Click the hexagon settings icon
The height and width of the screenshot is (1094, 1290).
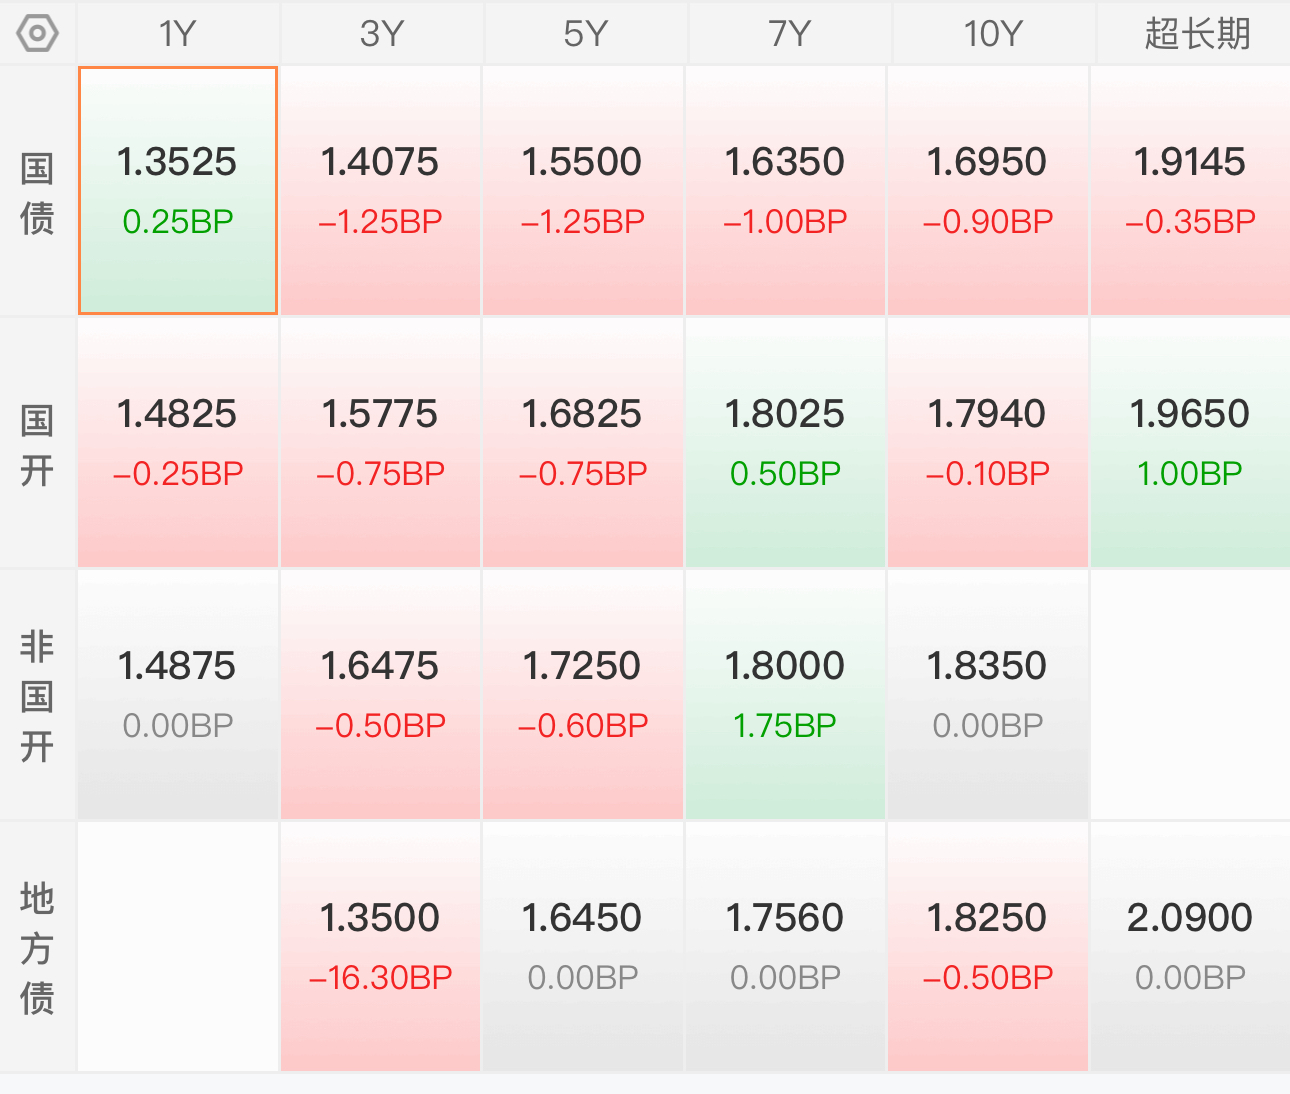point(38,34)
